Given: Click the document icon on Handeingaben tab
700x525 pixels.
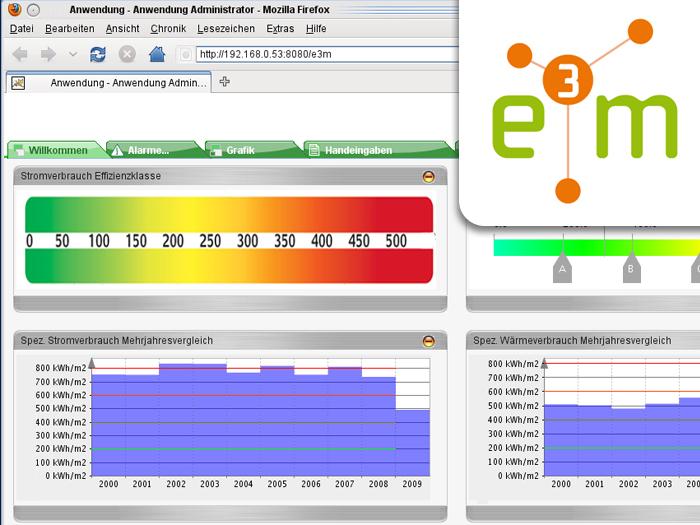Looking at the screenshot, I should [314, 150].
